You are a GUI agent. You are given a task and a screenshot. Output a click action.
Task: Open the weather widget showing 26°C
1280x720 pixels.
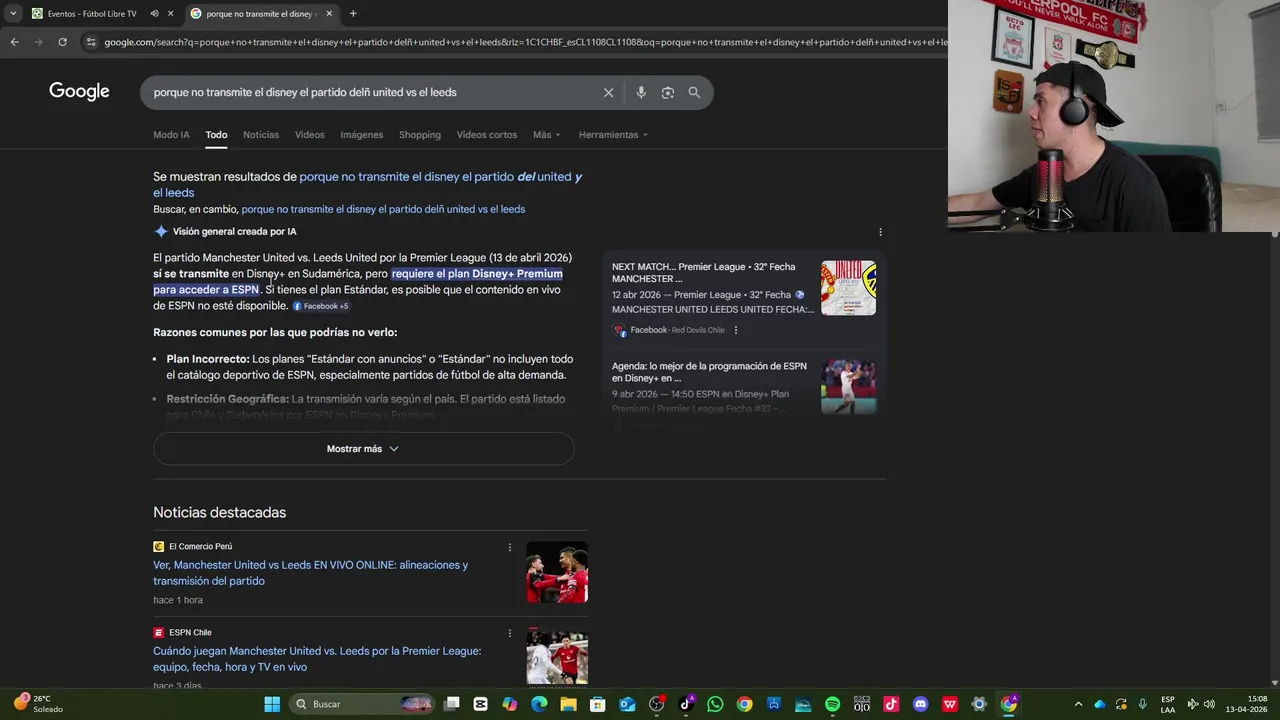point(38,704)
